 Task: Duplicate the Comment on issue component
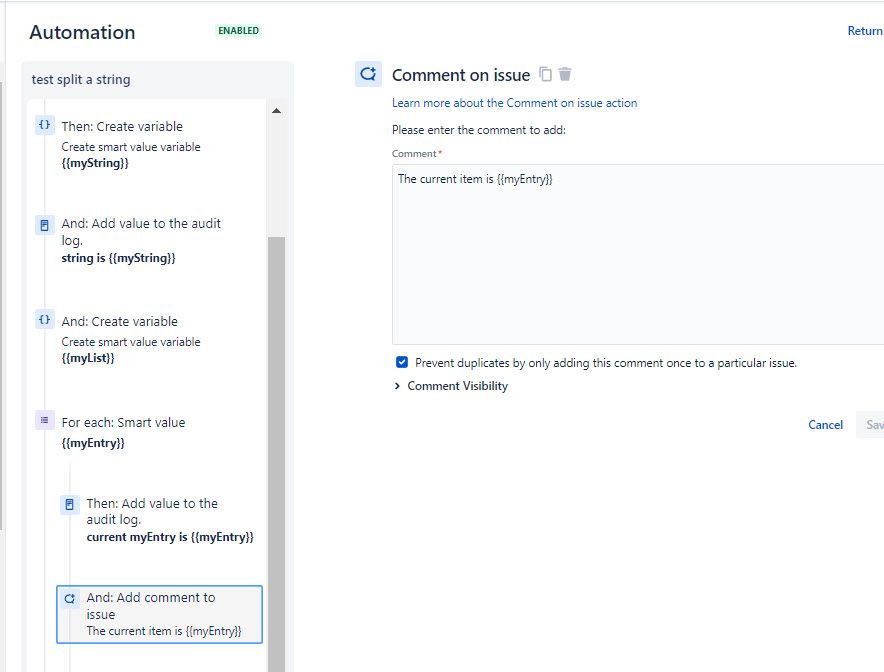(x=545, y=74)
